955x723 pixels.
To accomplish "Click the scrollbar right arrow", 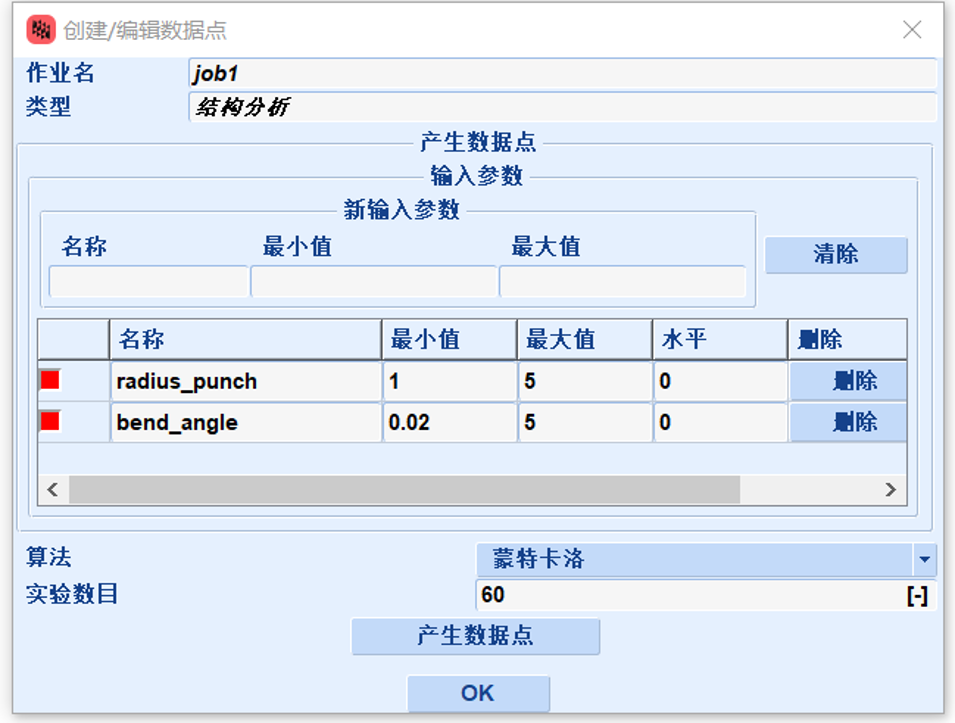I will 890,490.
